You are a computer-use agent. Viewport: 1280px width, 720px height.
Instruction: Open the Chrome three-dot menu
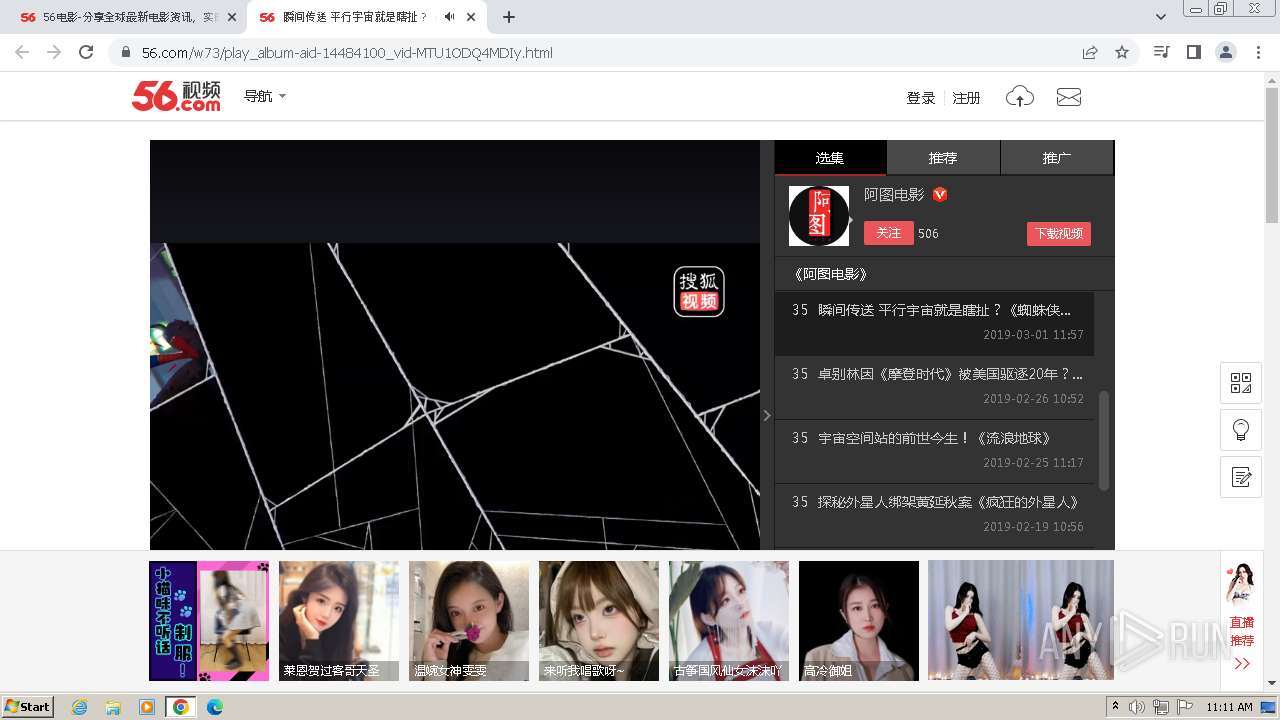coord(1258,52)
